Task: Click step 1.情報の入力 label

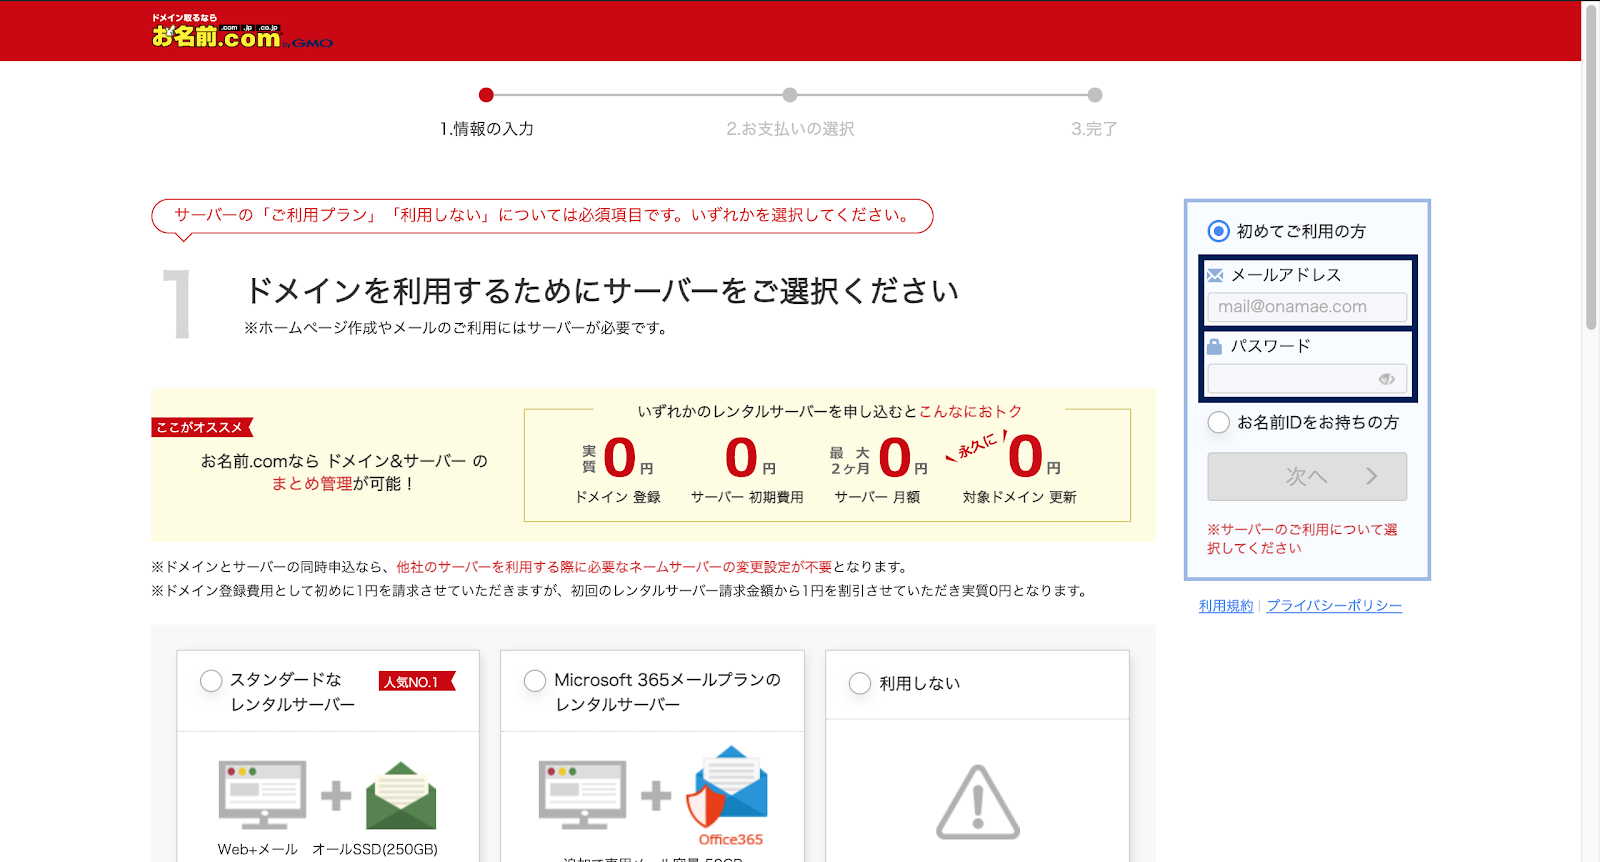Action: (487, 129)
